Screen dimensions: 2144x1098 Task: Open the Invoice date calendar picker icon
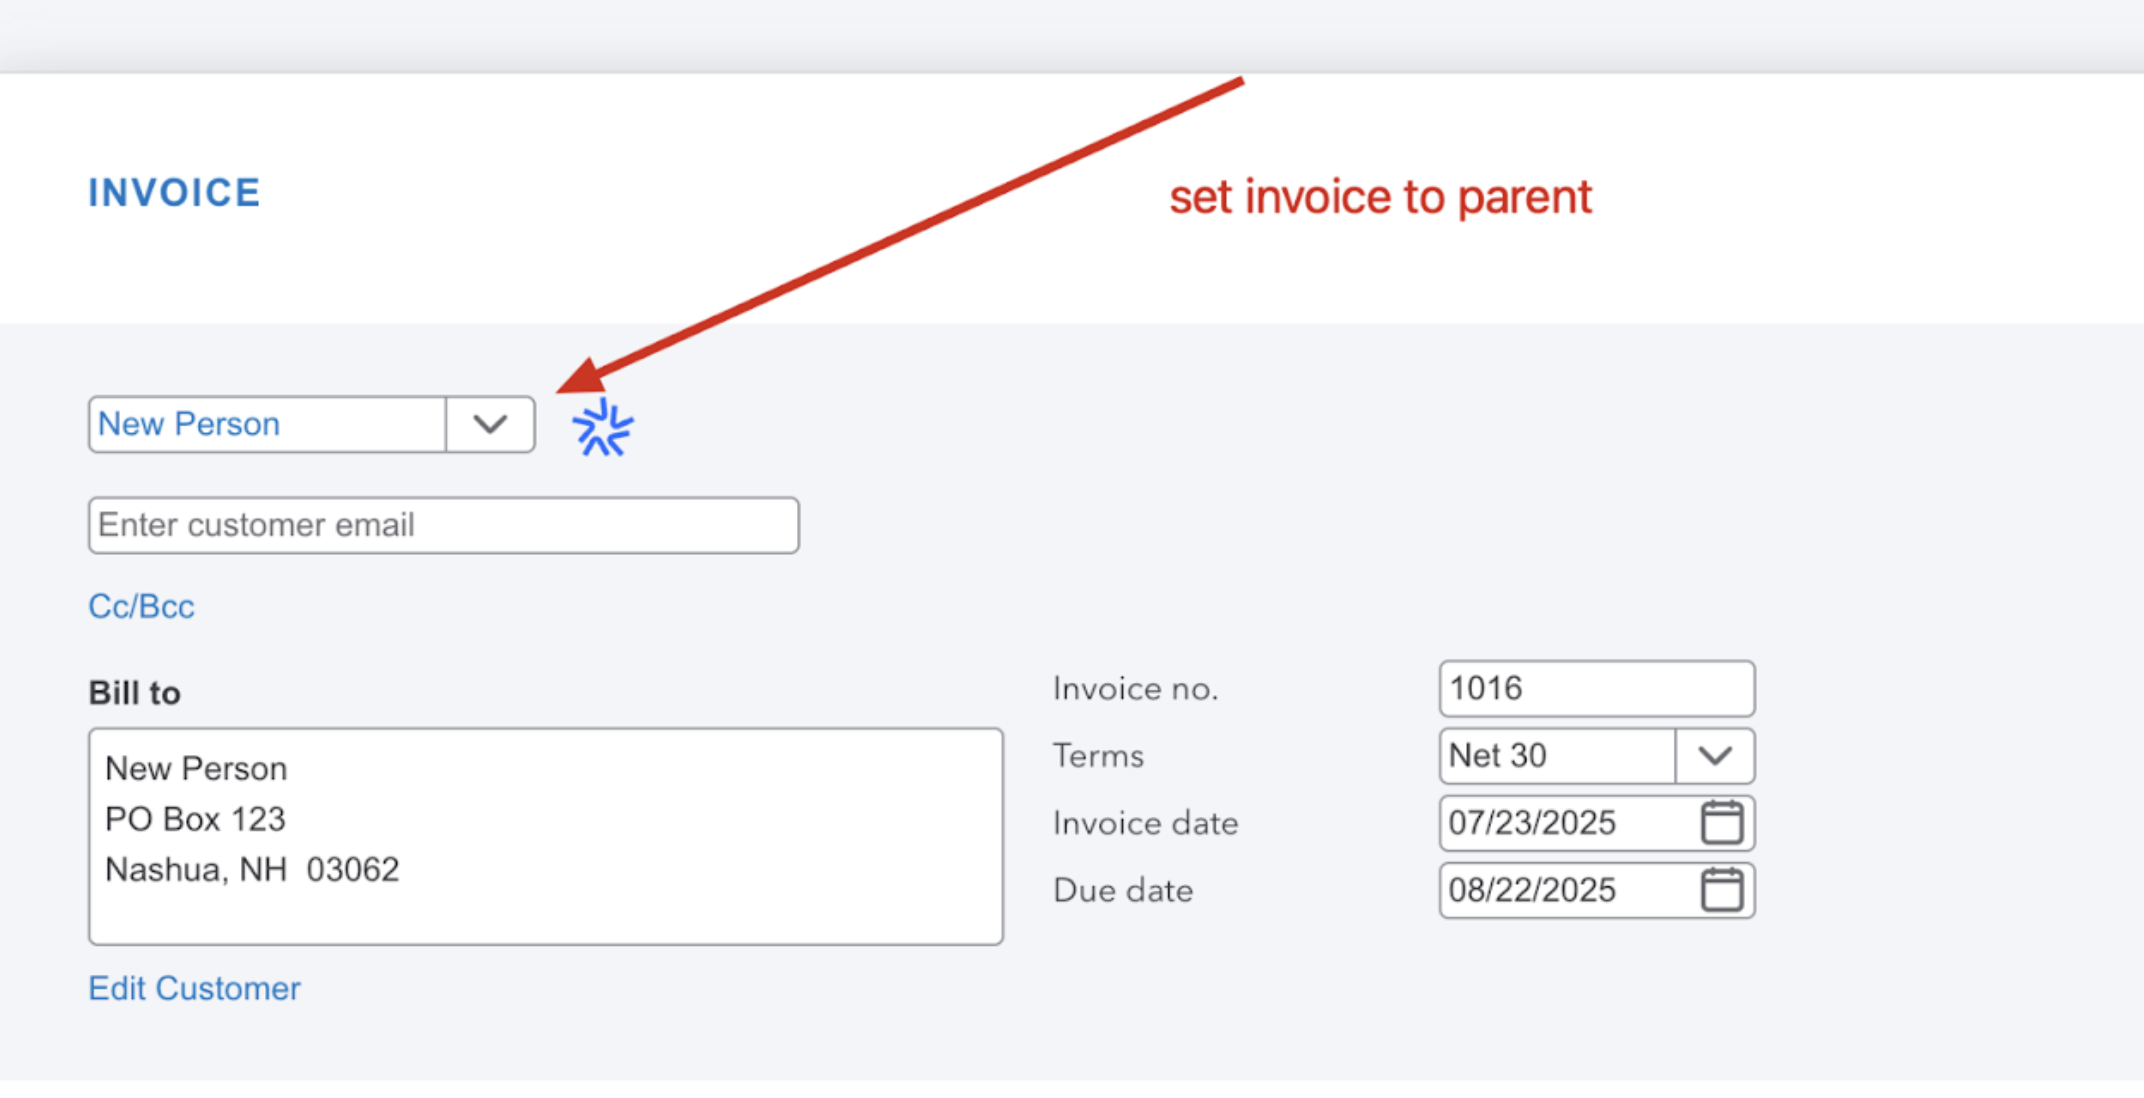(1721, 822)
